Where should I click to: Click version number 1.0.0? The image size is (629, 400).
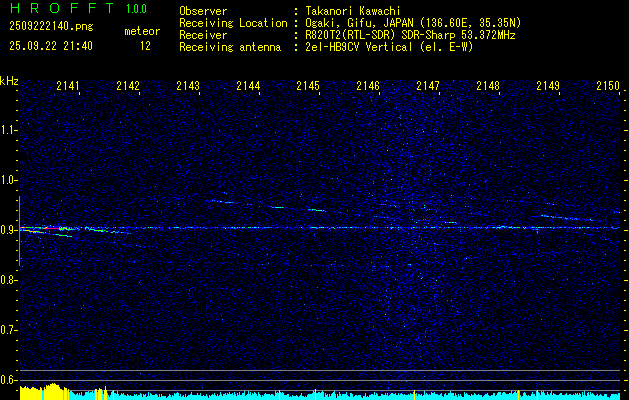coord(136,9)
